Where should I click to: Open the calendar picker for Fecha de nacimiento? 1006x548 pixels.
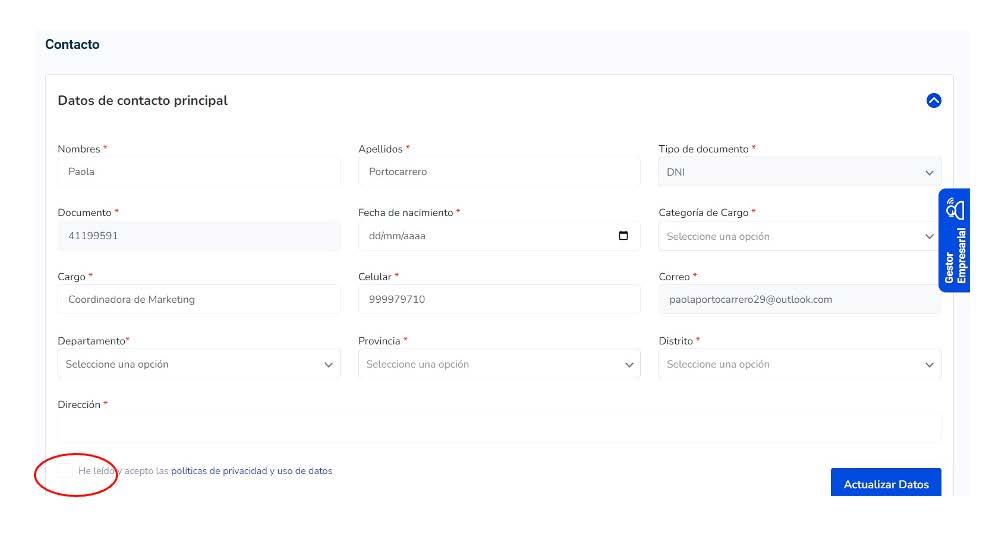624,236
